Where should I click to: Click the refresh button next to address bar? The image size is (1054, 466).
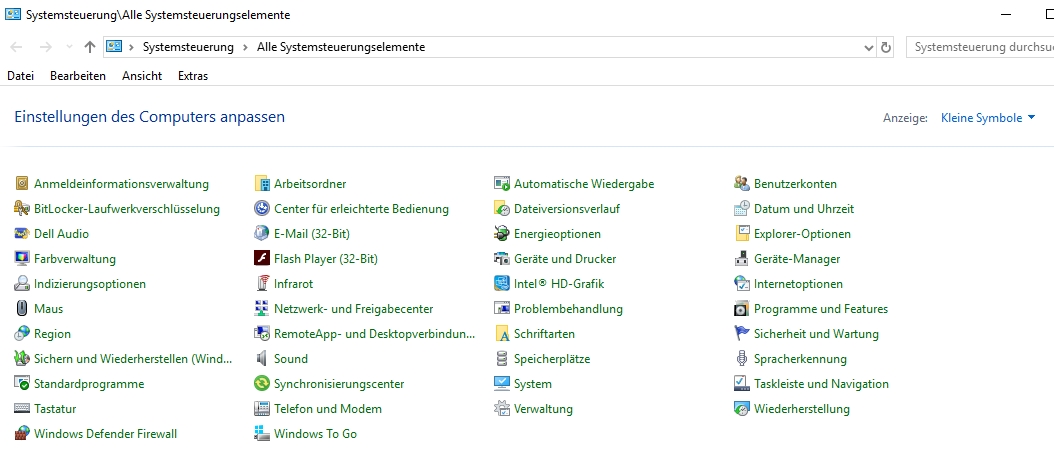[886, 47]
